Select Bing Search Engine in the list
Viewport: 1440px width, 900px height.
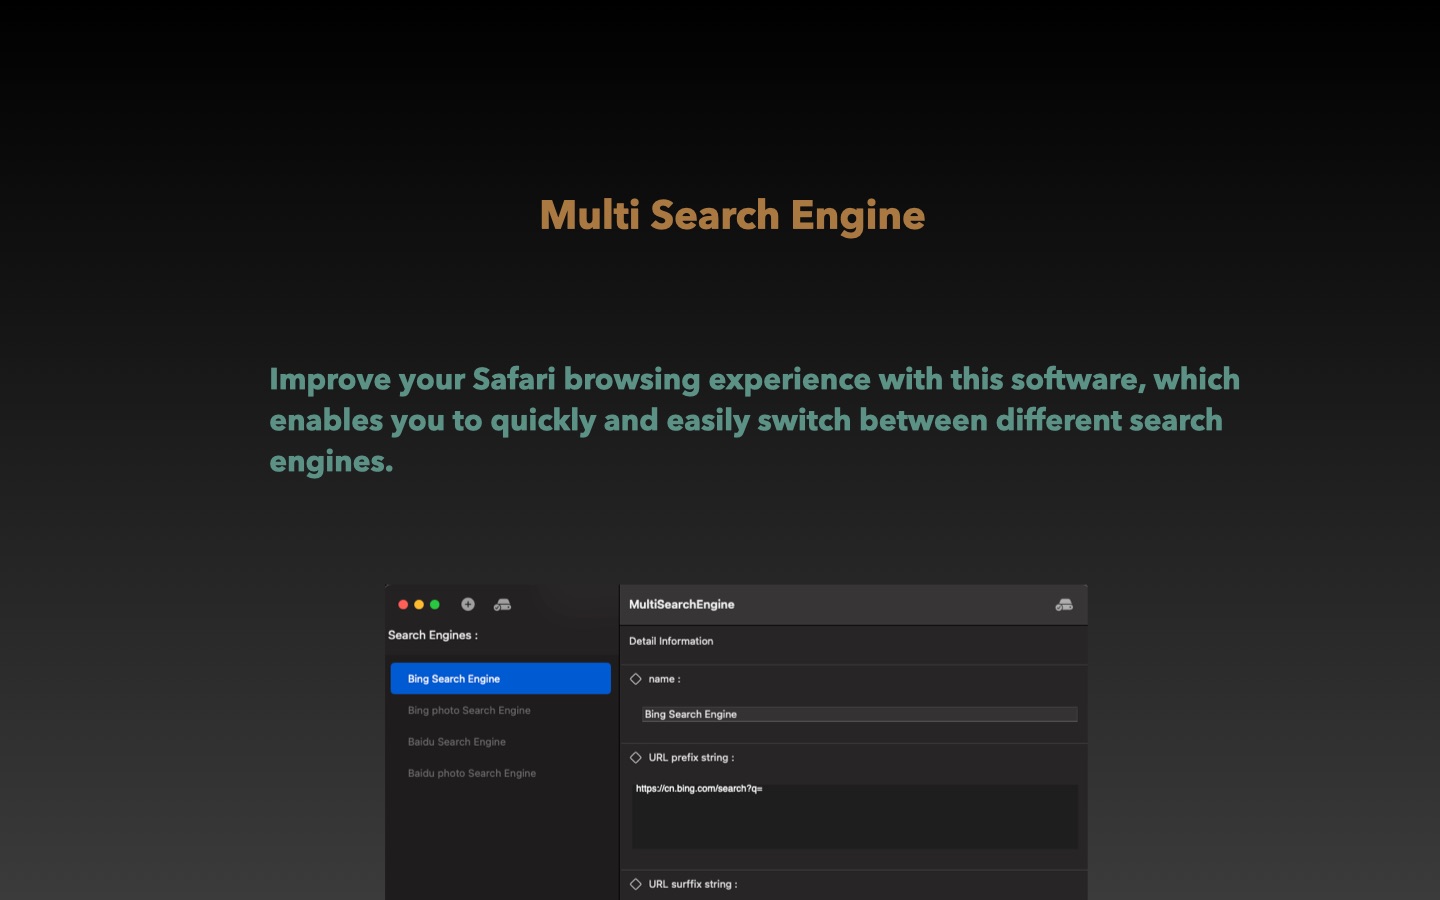click(x=500, y=678)
